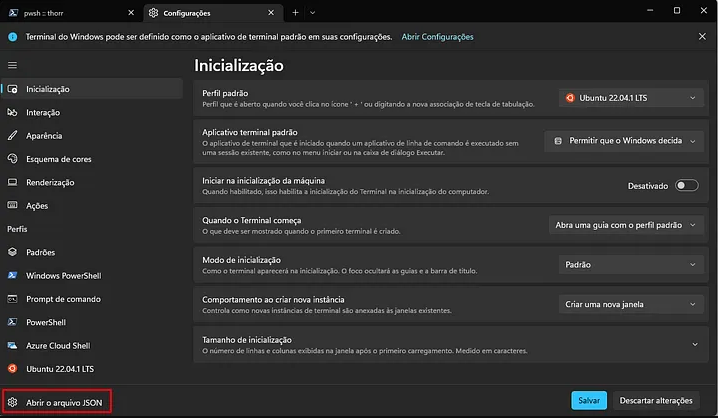The width and height of the screenshot is (718, 418).
Task: Close the pwsh :: thorr tab
Action: 131,13
